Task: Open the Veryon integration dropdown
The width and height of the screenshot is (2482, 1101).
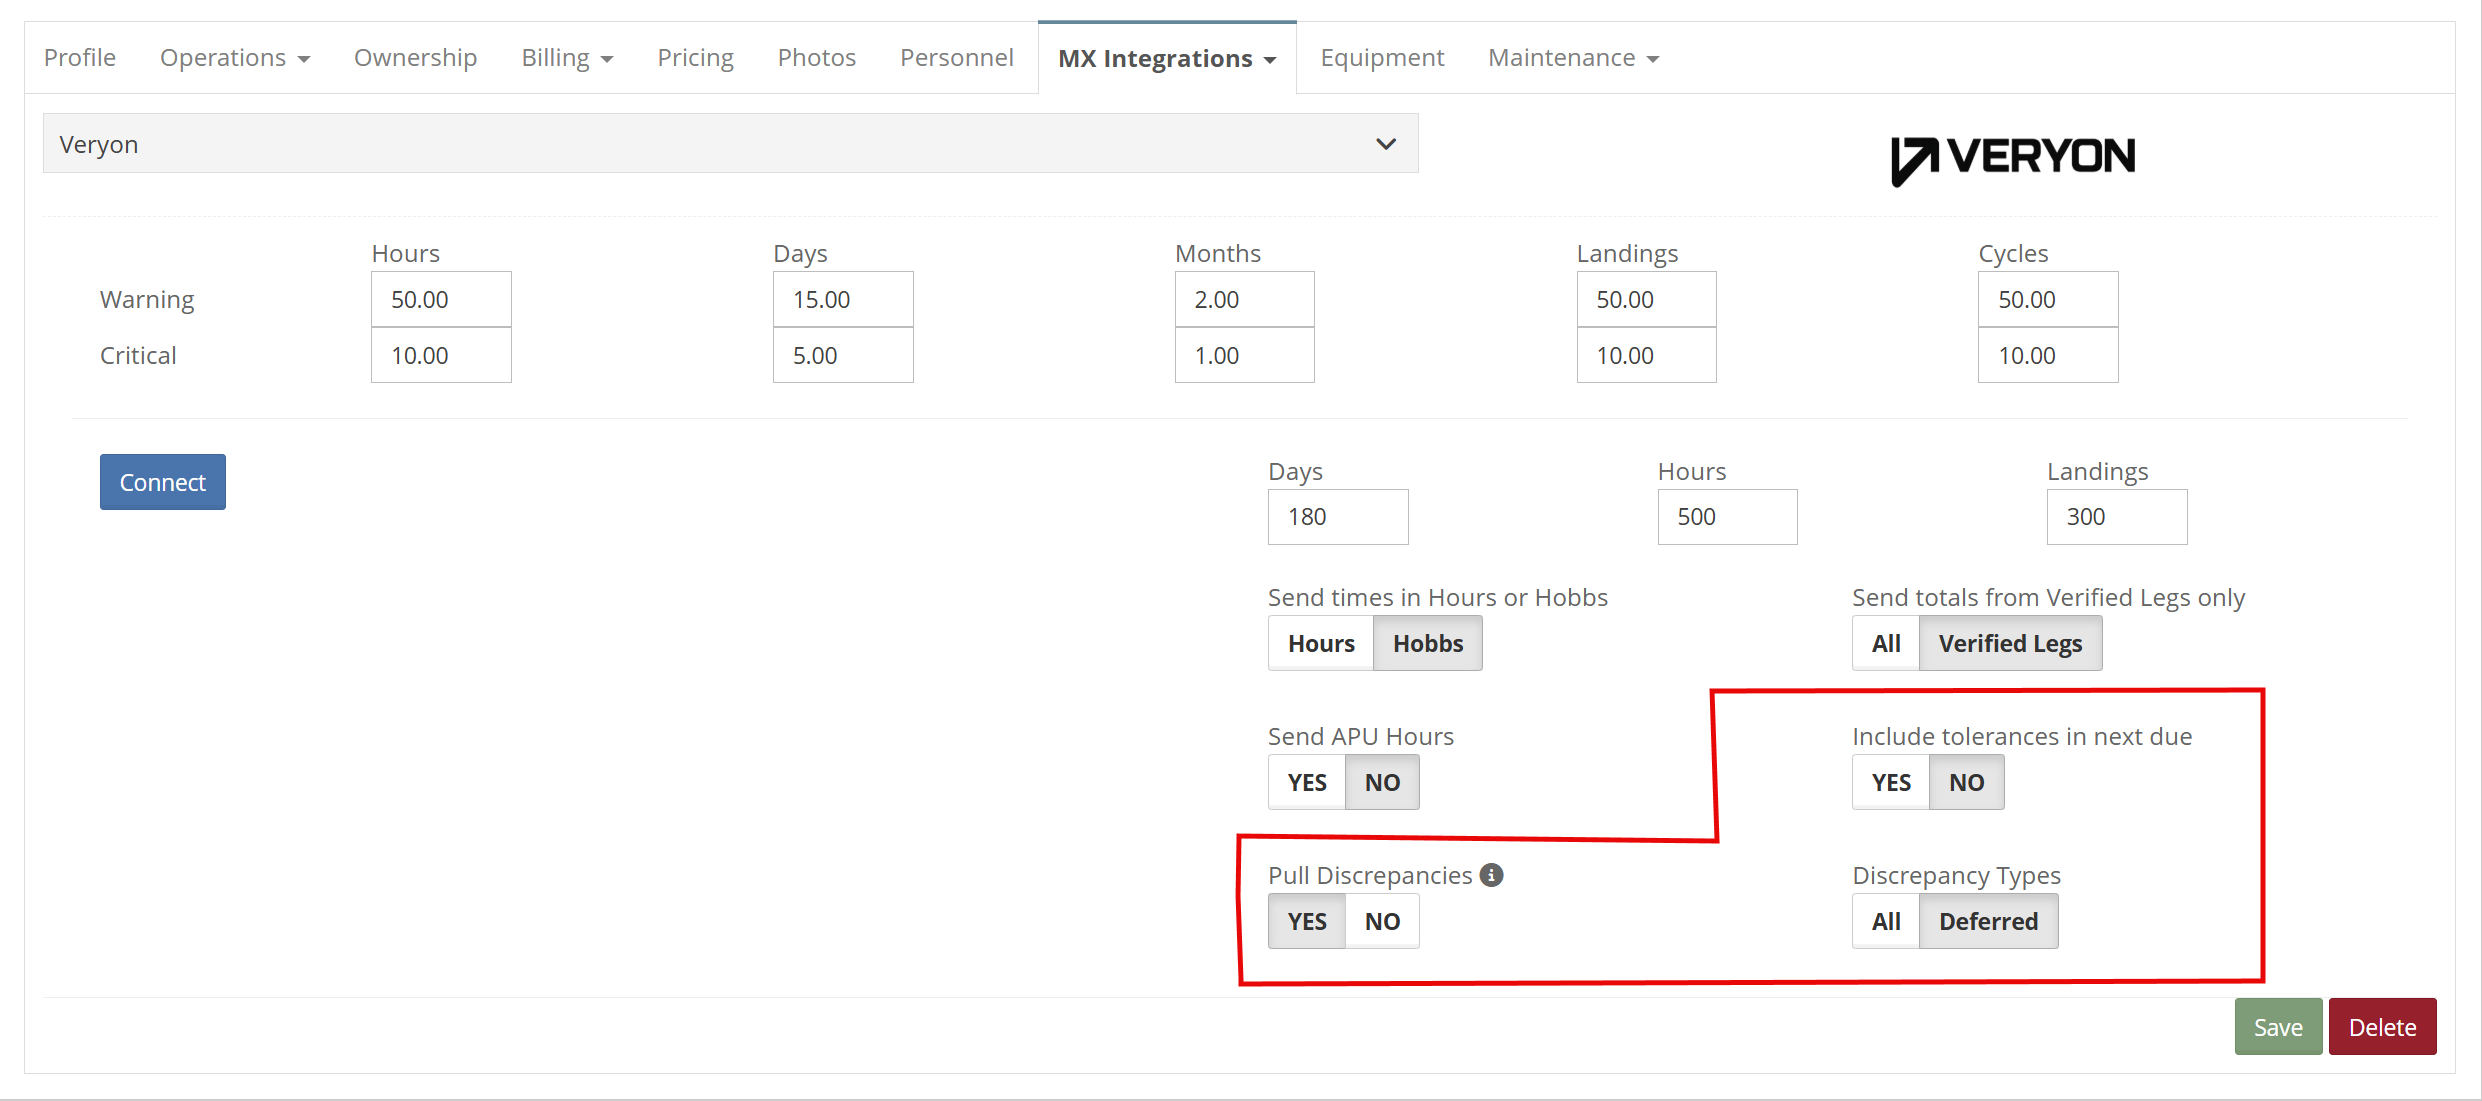Action: 730,144
